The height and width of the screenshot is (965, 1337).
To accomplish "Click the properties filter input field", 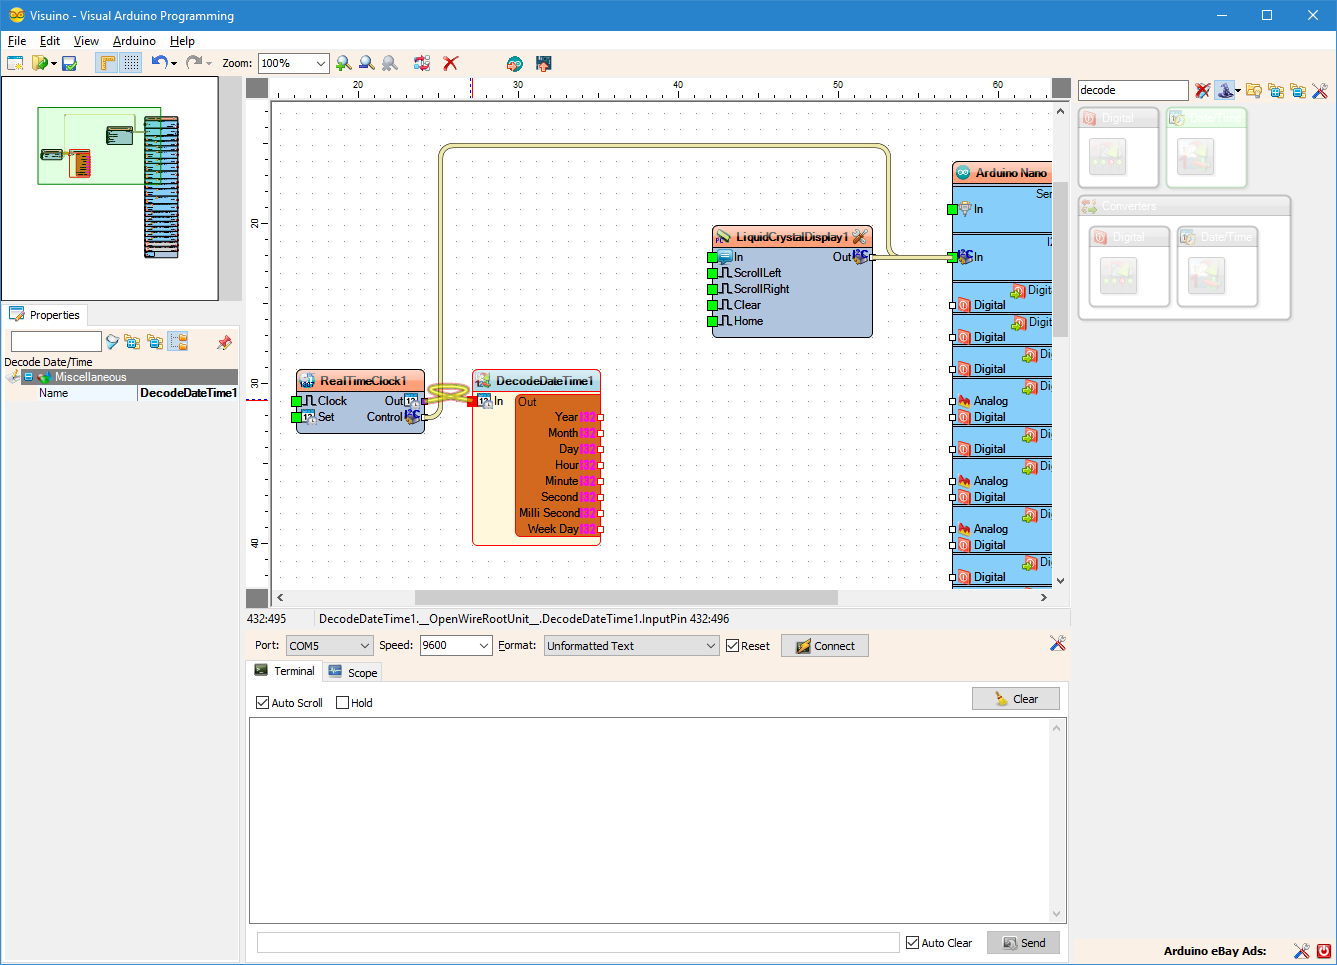I will (56, 342).
